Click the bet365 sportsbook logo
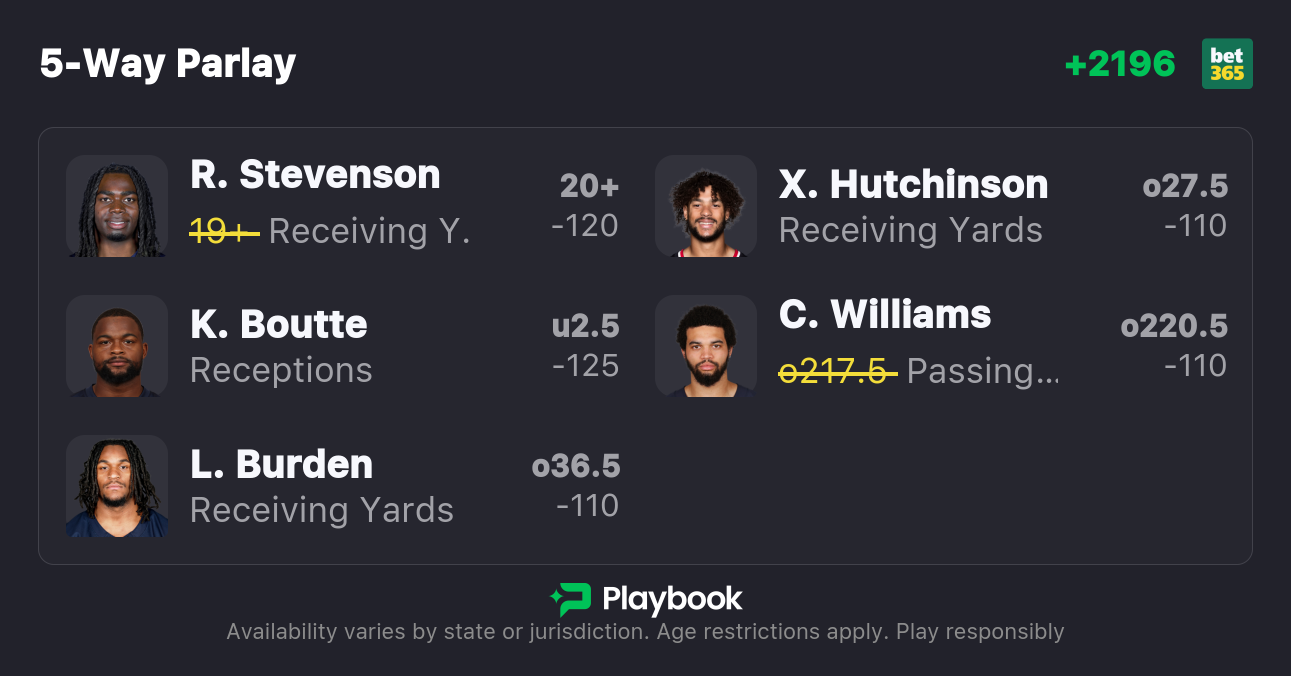This screenshot has width=1291, height=676. pyautogui.click(x=1227, y=64)
